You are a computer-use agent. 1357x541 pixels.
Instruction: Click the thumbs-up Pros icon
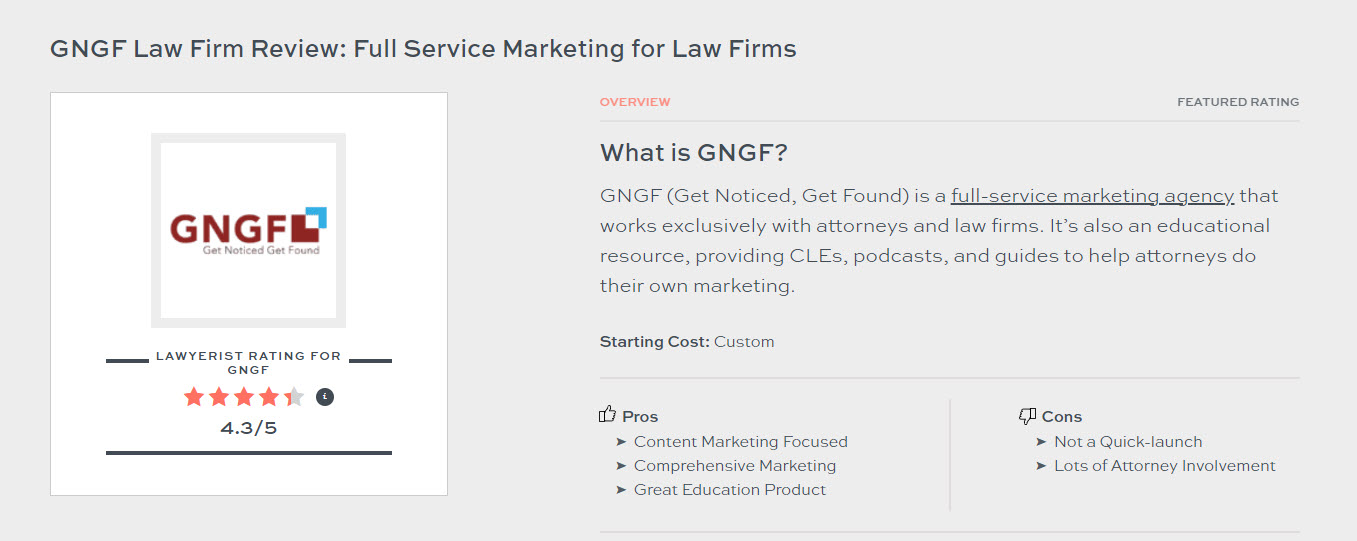[607, 415]
